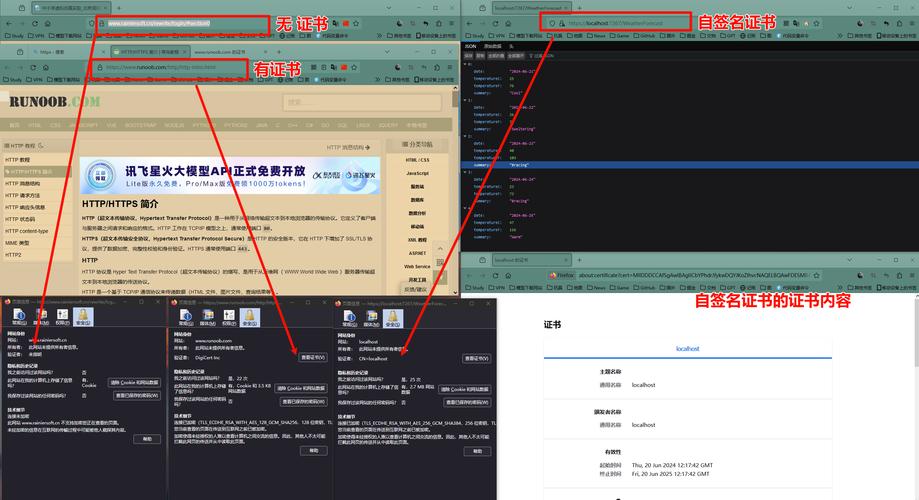The width and height of the screenshot is (919, 500).
Task: Open General icon in runoob Page Info
Action: tap(186, 317)
